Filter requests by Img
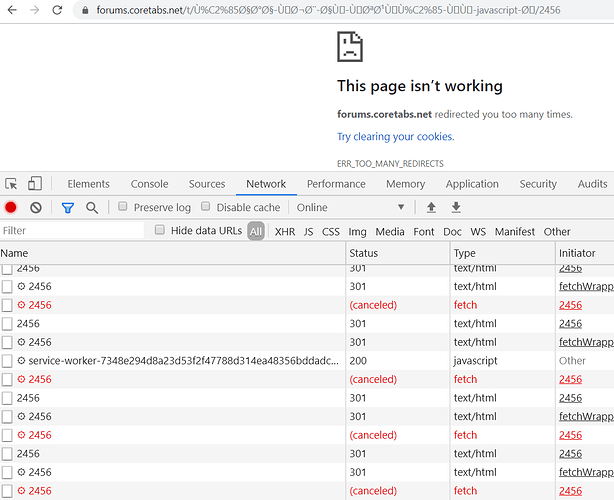This screenshot has height=500, width=614. 357,232
